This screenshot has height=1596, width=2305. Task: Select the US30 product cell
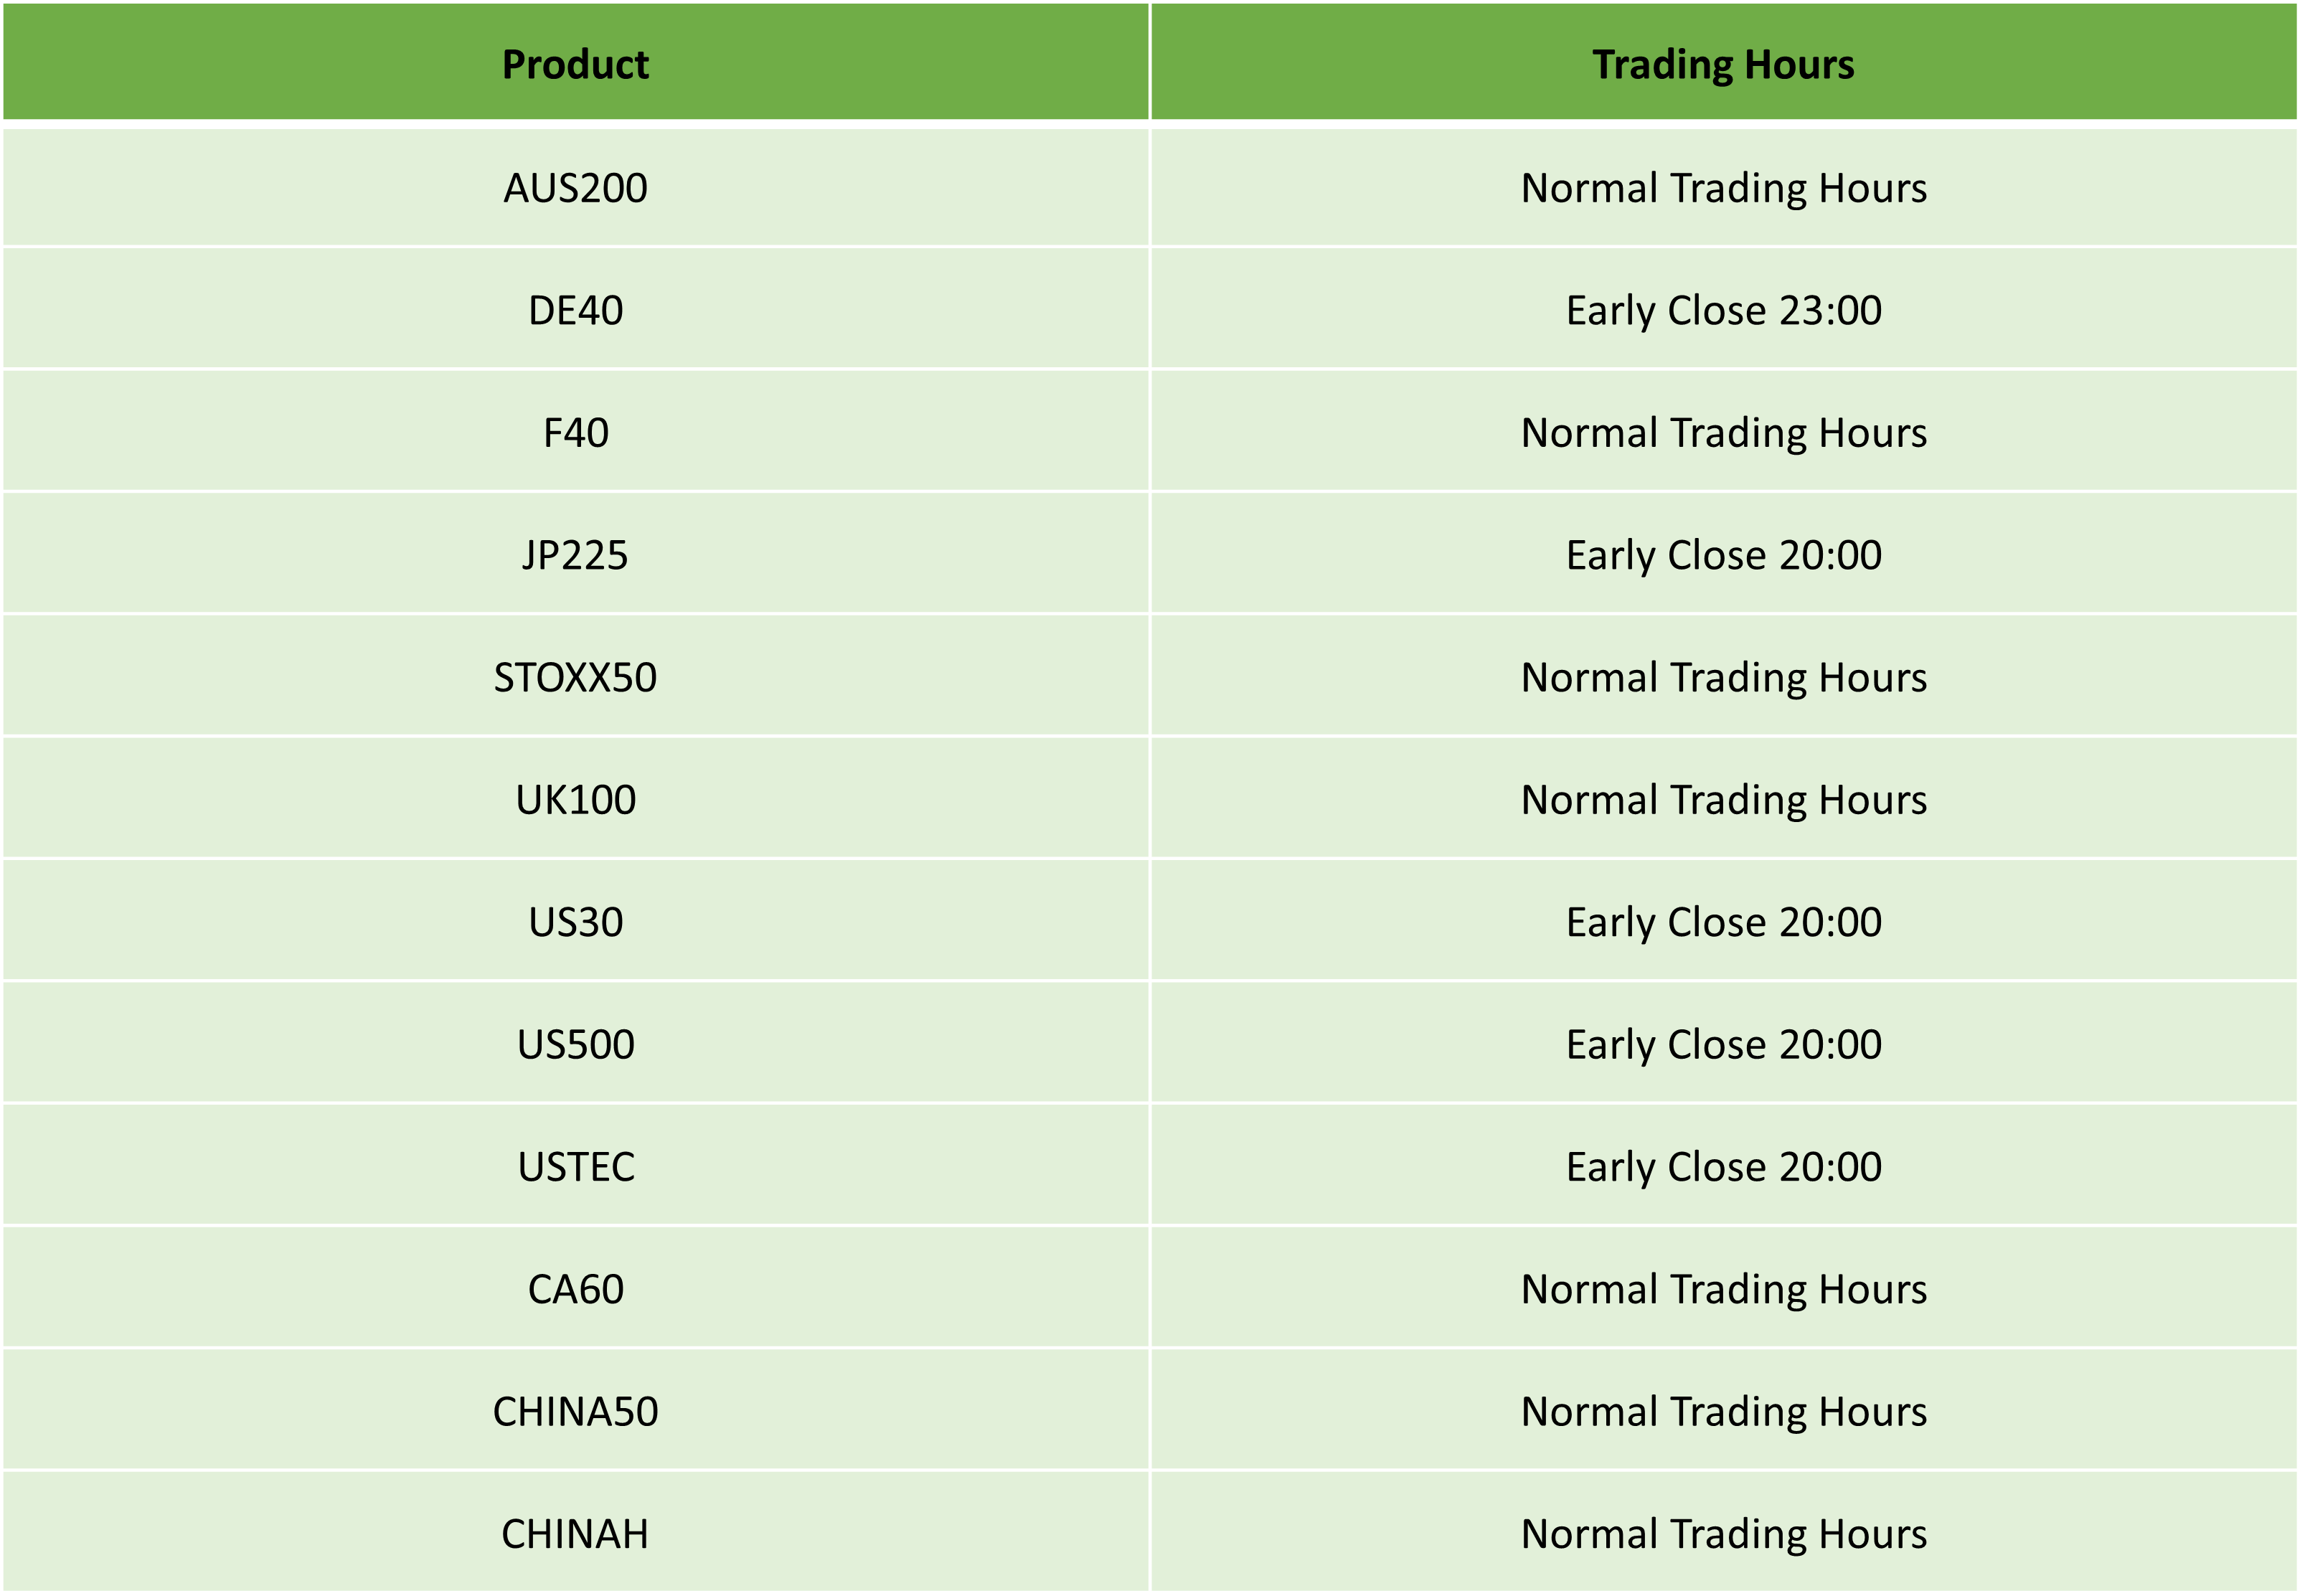575,921
